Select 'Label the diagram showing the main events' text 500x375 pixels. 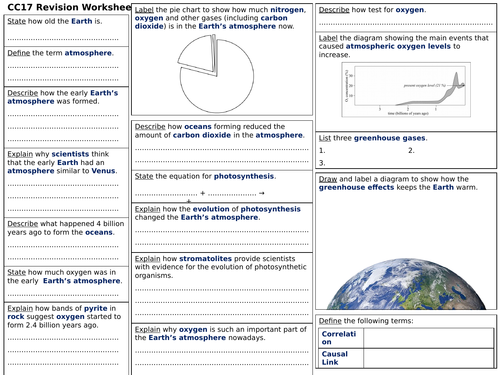[x=404, y=46]
